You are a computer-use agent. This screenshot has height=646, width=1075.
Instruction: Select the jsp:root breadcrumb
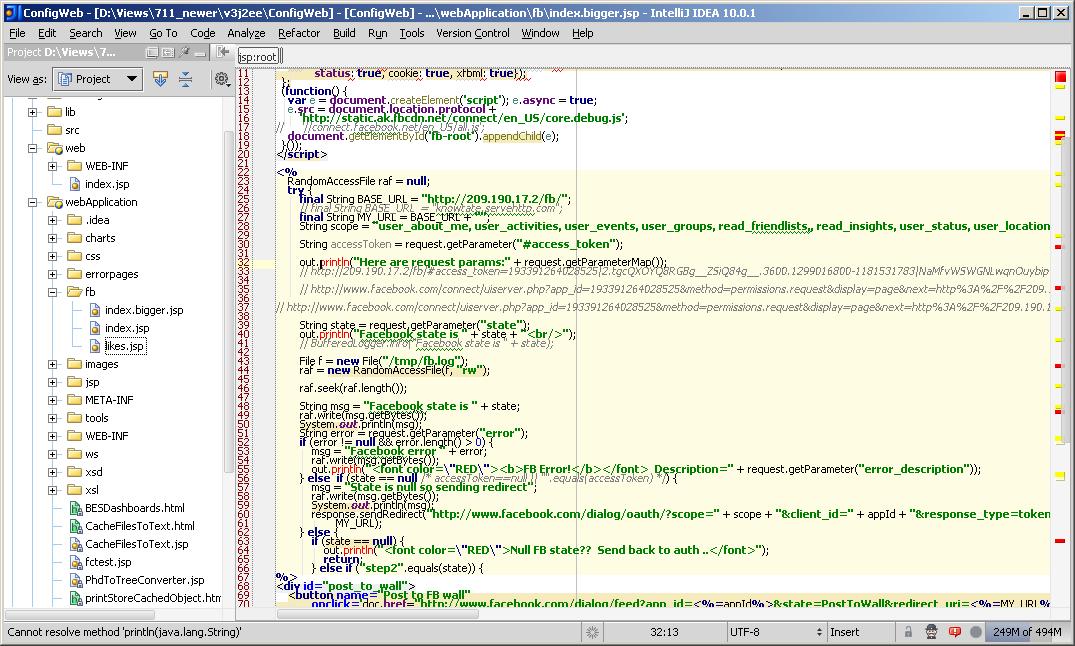coord(258,57)
